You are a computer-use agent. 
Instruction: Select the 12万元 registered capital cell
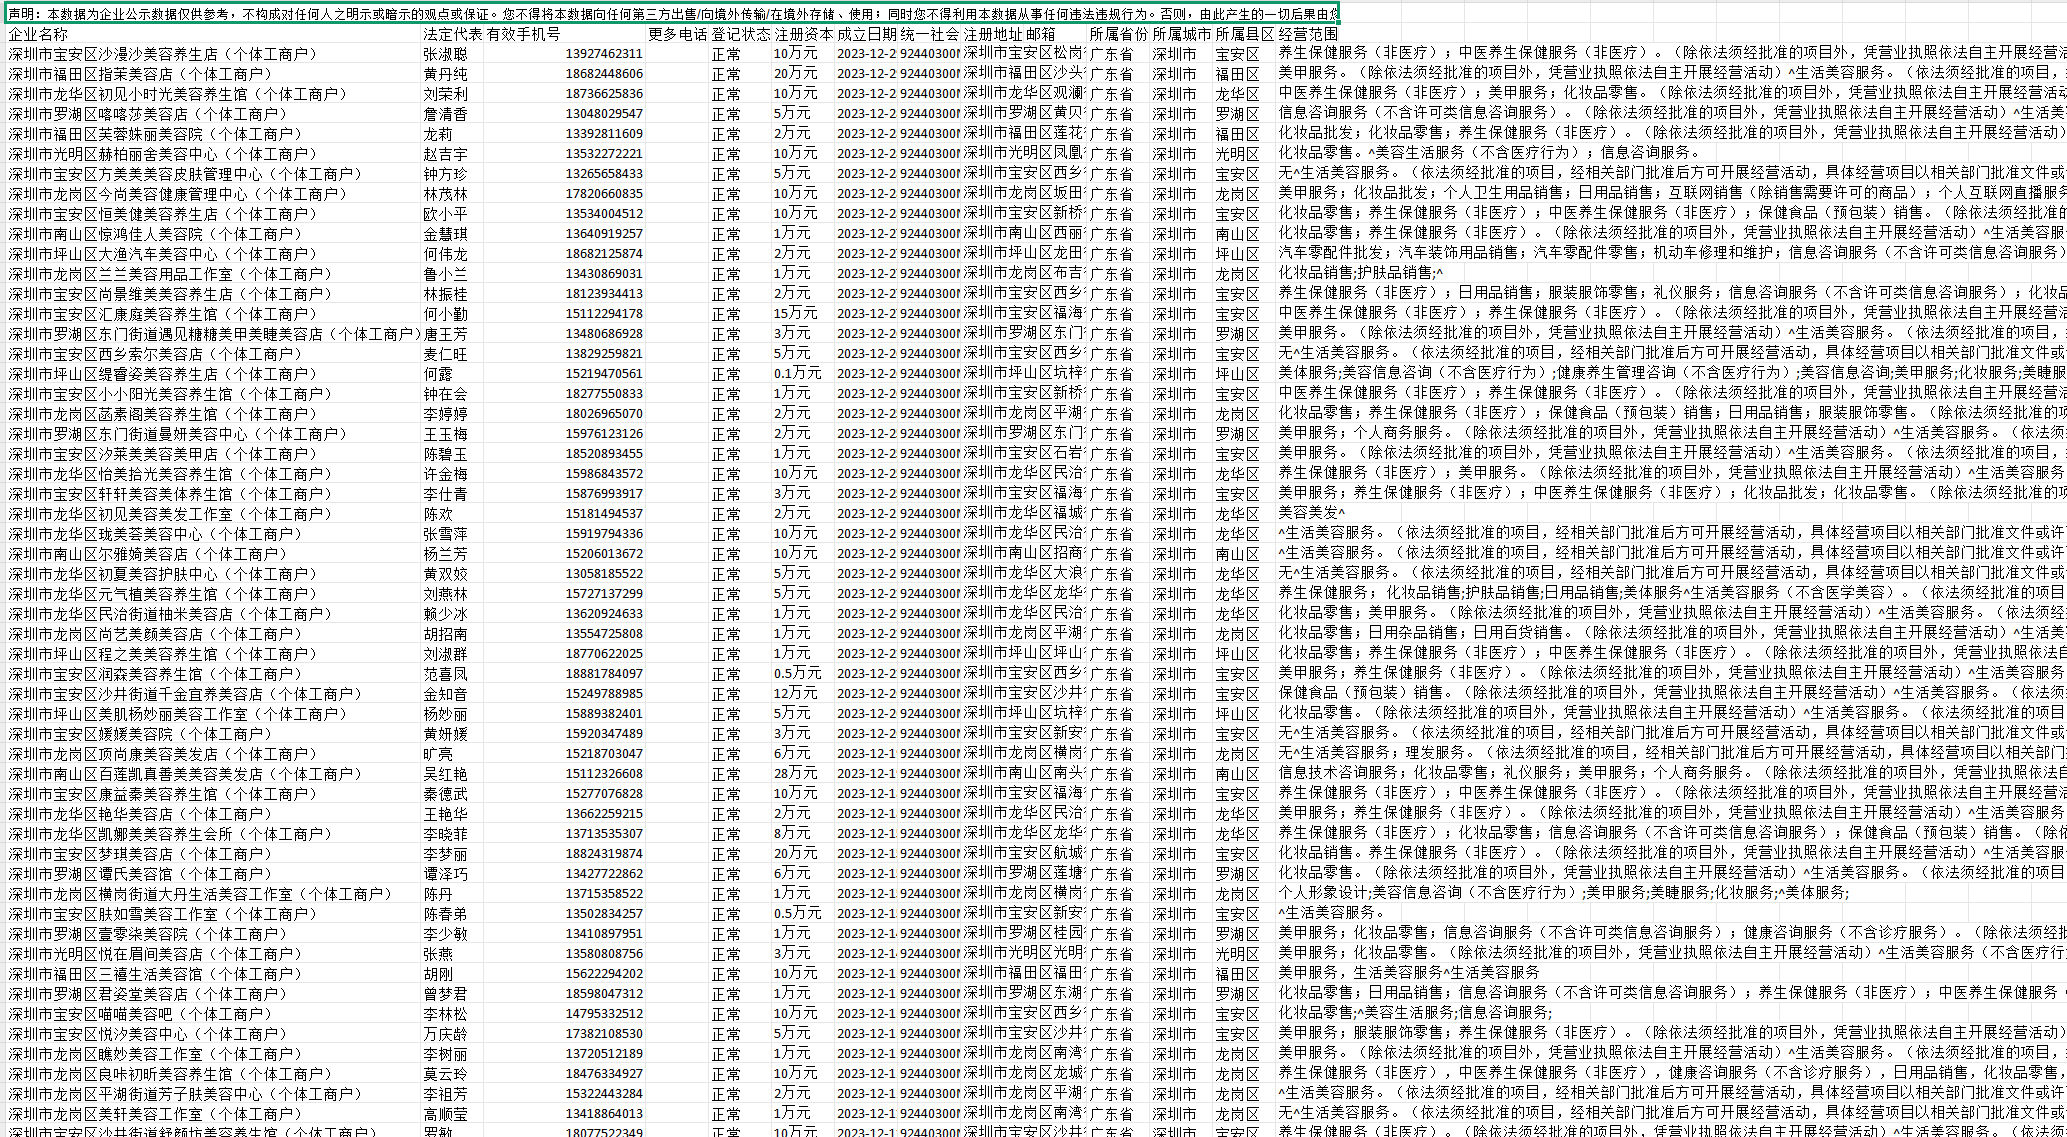(796, 693)
